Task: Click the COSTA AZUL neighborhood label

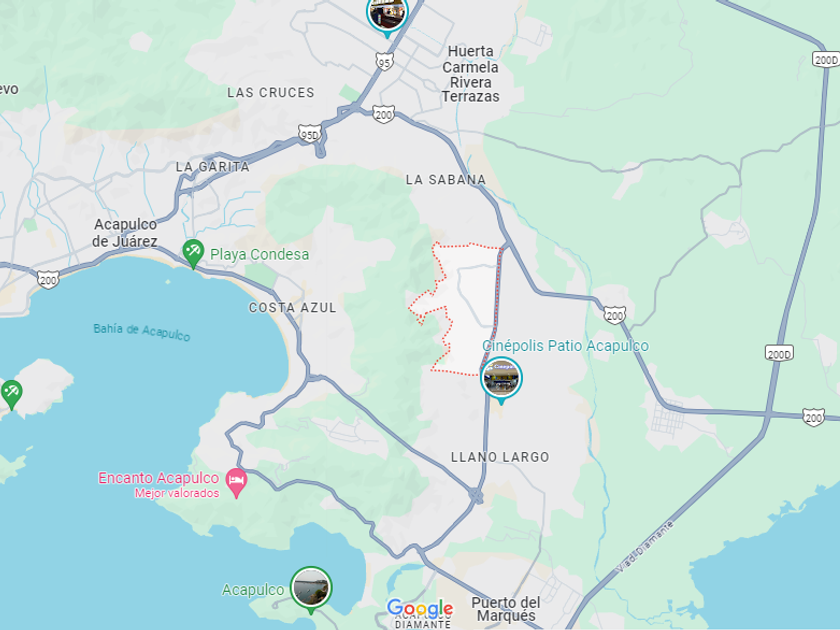Action: (x=292, y=308)
